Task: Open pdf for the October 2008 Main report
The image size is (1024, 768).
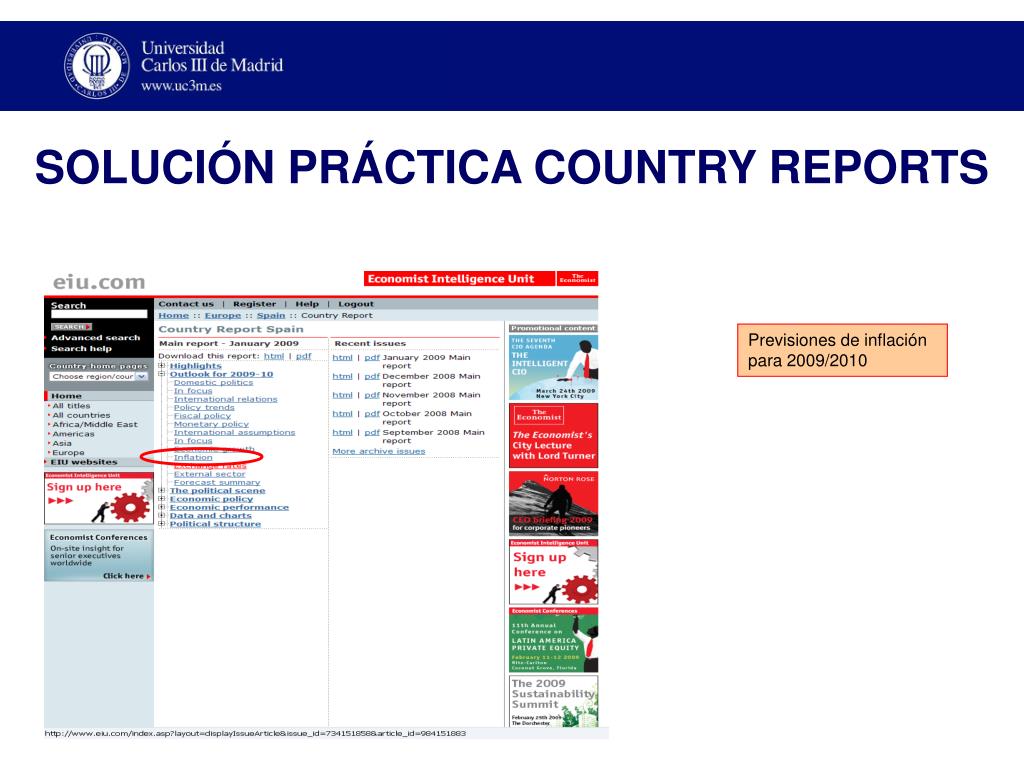Action: coord(372,414)
